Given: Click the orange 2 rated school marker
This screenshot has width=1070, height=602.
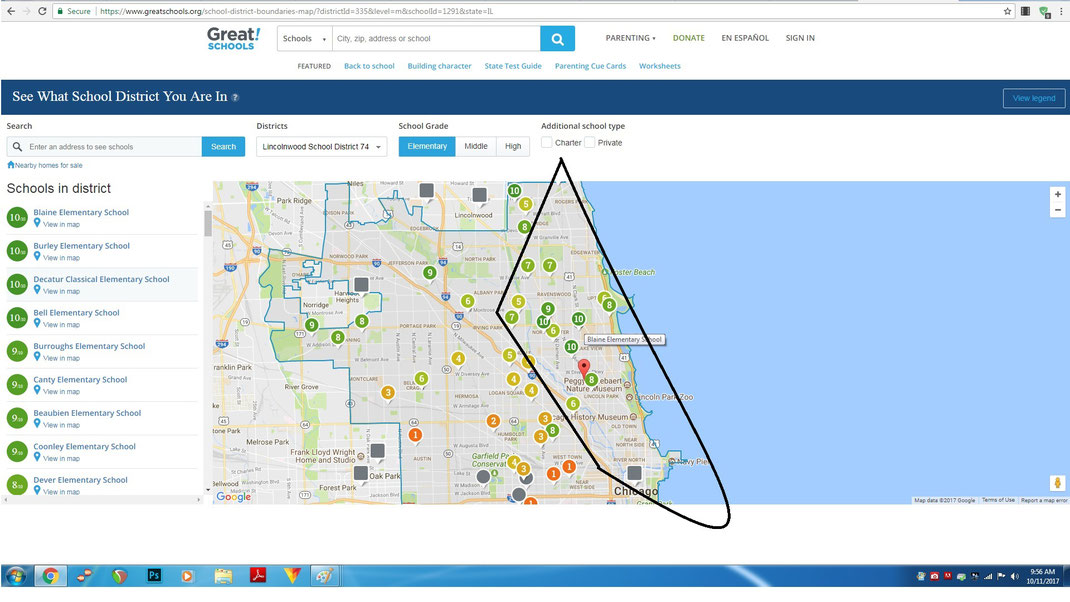Looking at the screenshot, I should (x=493, y=421).
